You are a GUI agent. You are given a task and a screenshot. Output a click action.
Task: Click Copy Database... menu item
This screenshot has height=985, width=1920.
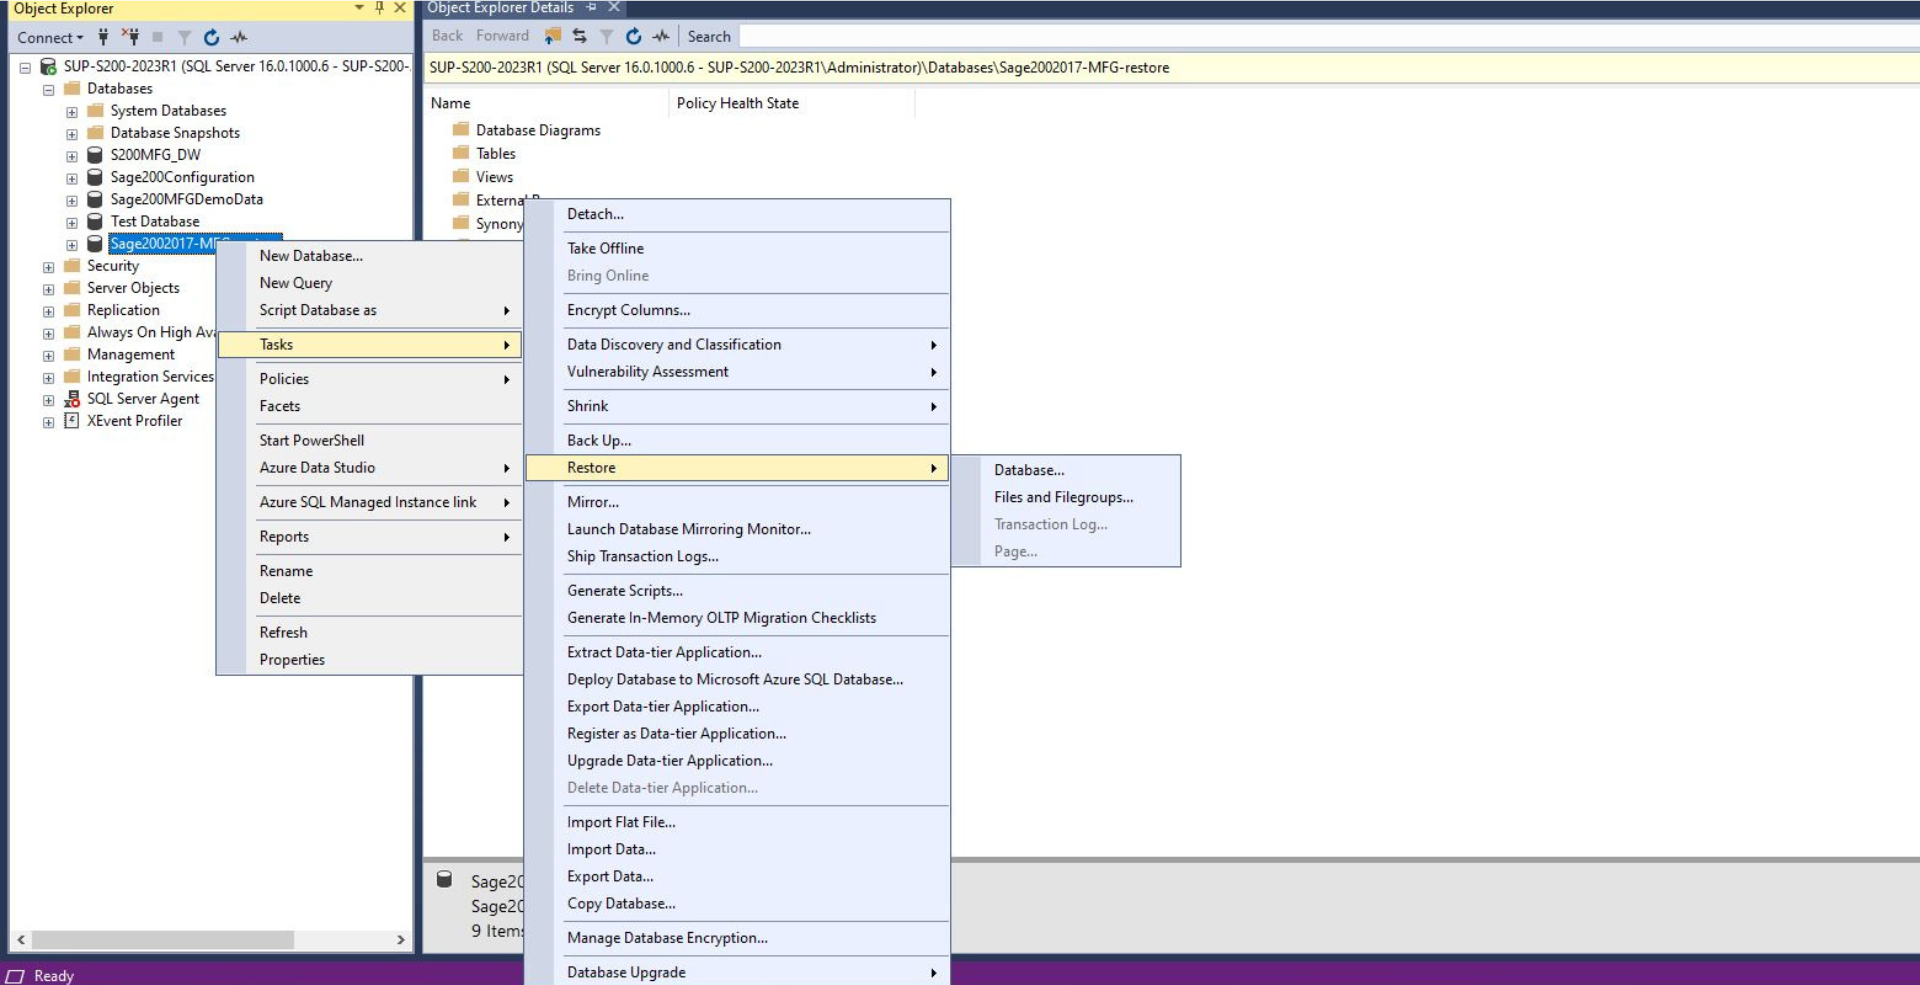(x=737, y=903)
